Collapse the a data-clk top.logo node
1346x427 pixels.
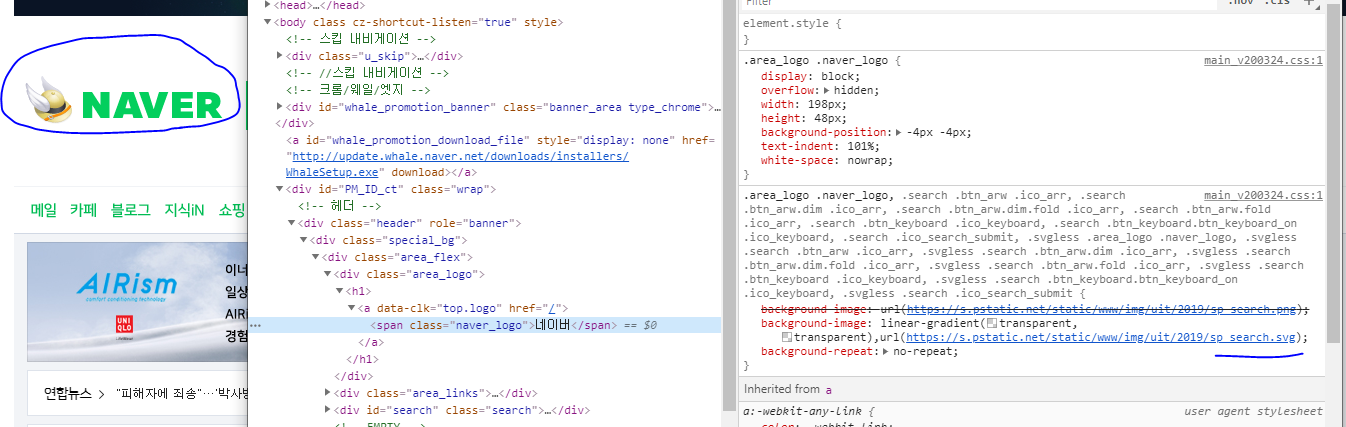[x=351, y=308]
